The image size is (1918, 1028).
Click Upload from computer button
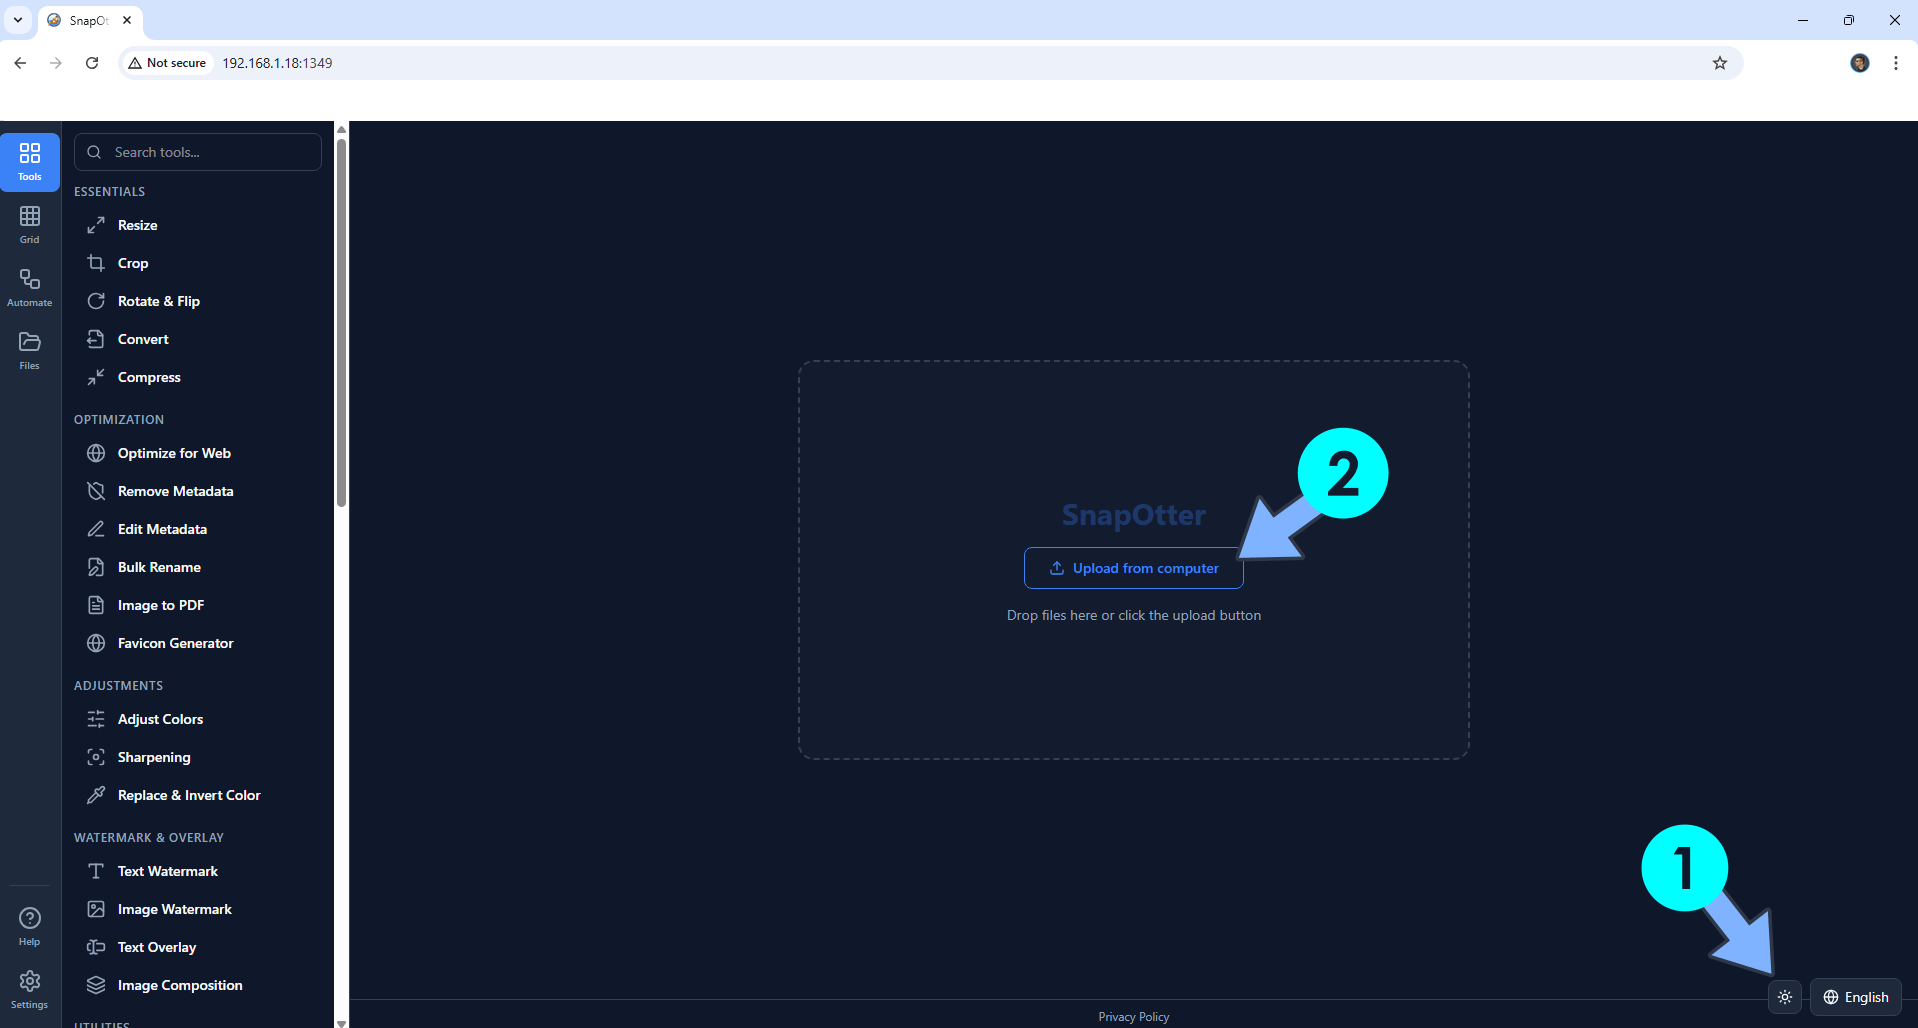tap(1134, 568)
